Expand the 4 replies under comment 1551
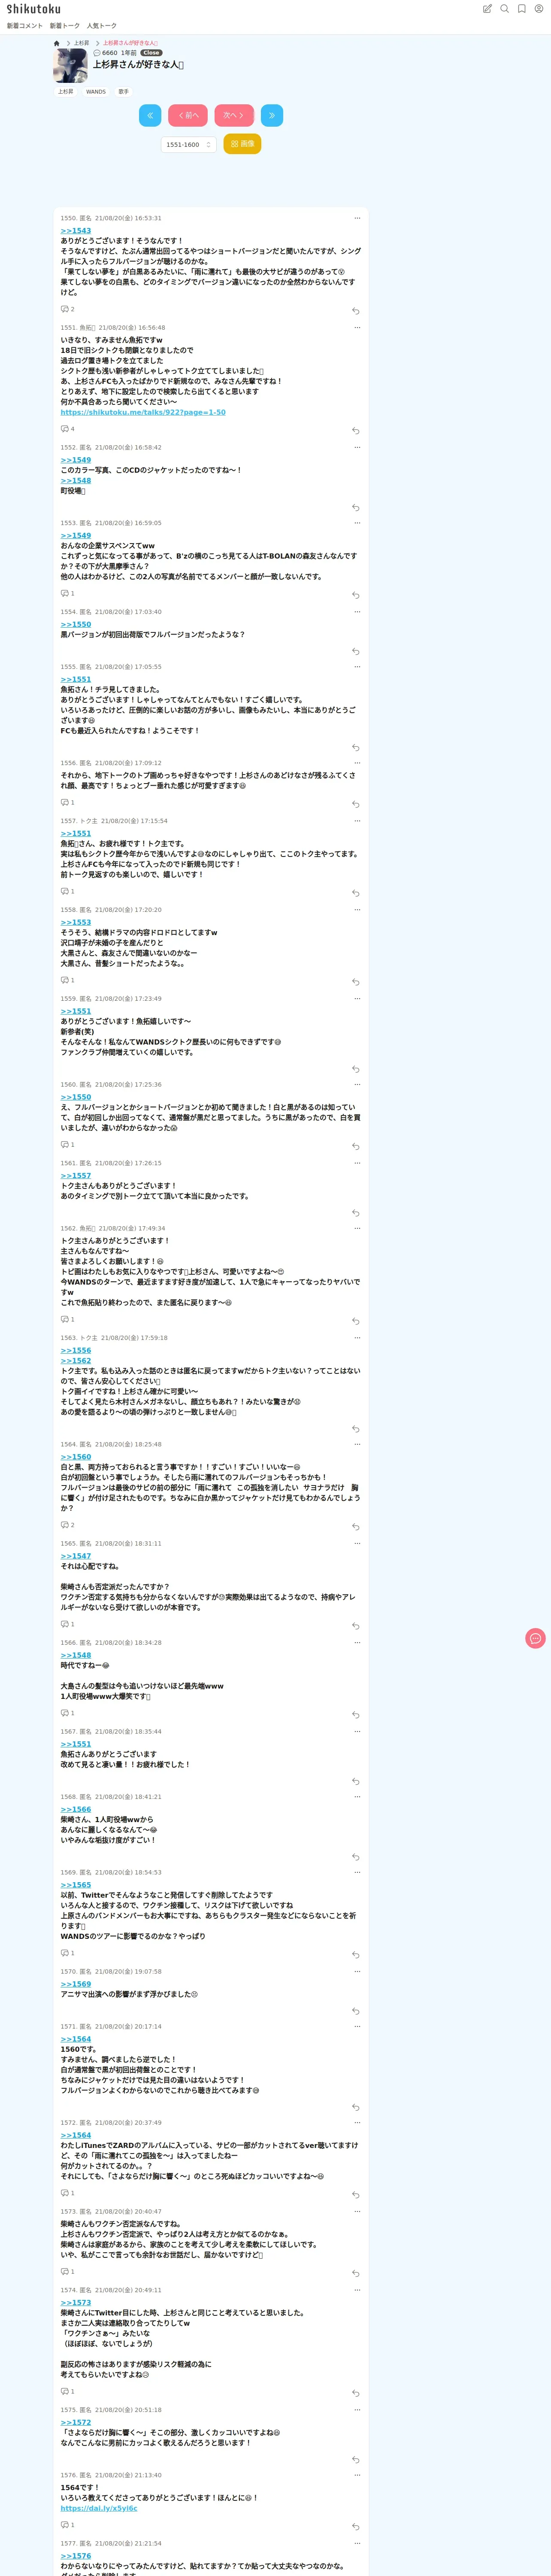The width and height of the screenshot is (551, 2576). point(68,429)
